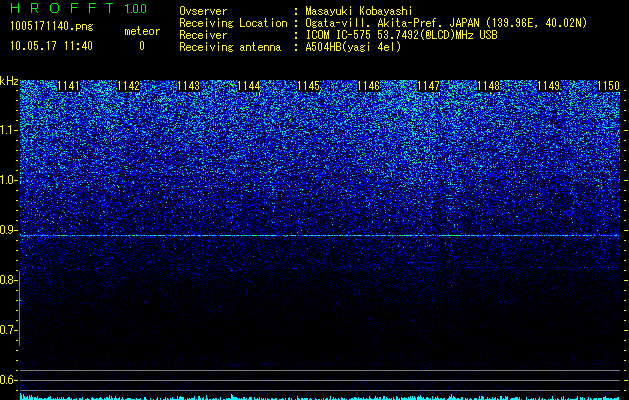This screenshot has height=400, width=629.
Task: Click time marker 1148
Action: click(489, 86)
